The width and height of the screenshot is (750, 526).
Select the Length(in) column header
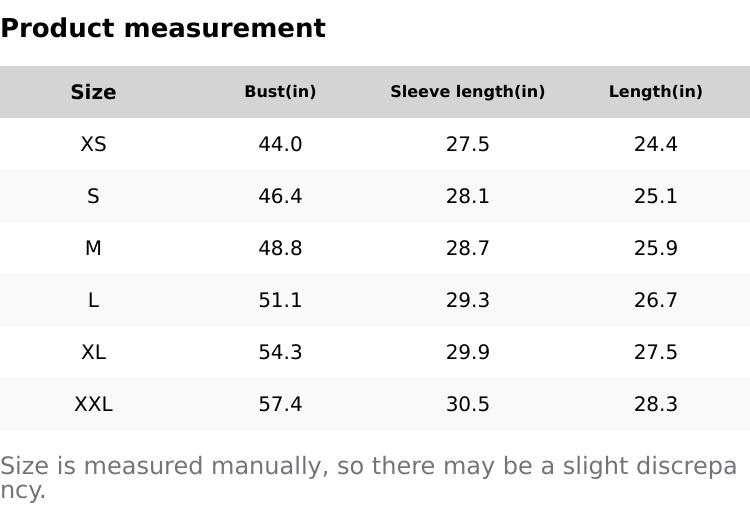(655, 92)
